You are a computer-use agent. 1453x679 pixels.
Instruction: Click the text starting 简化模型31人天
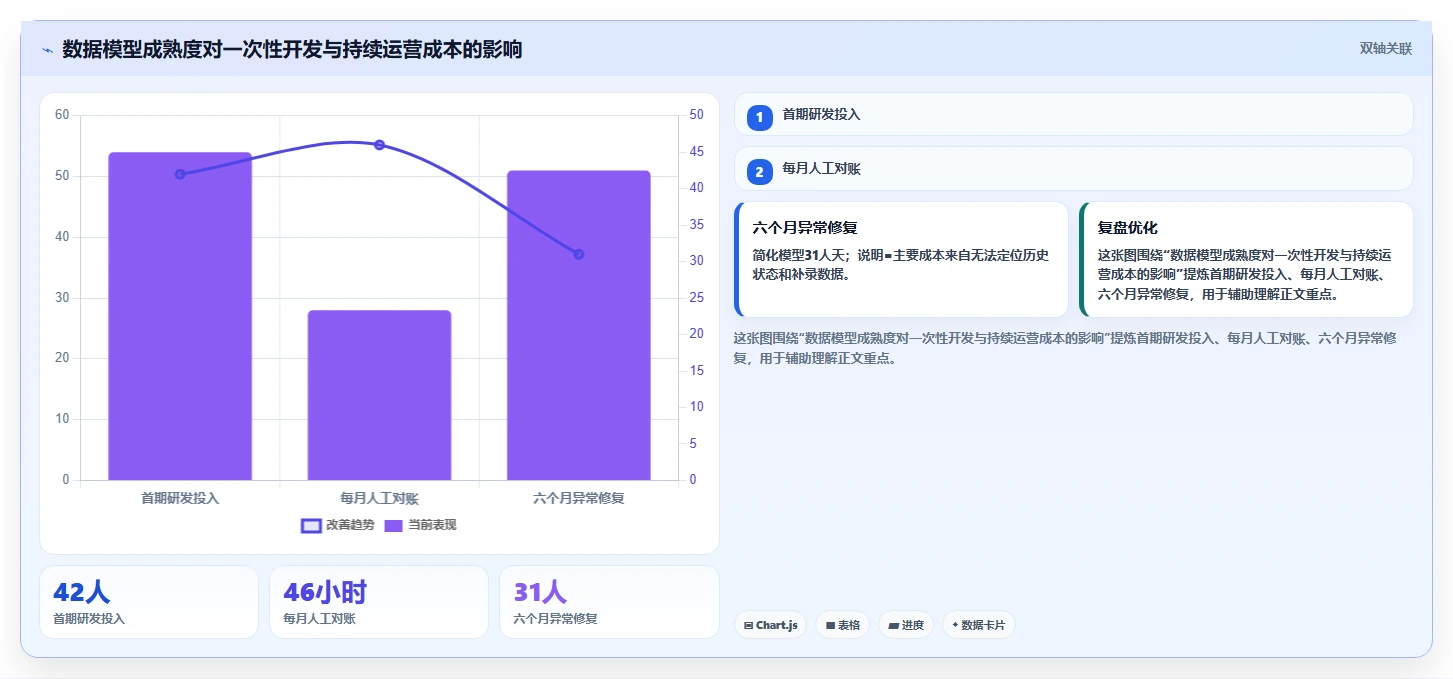(901, 264)
